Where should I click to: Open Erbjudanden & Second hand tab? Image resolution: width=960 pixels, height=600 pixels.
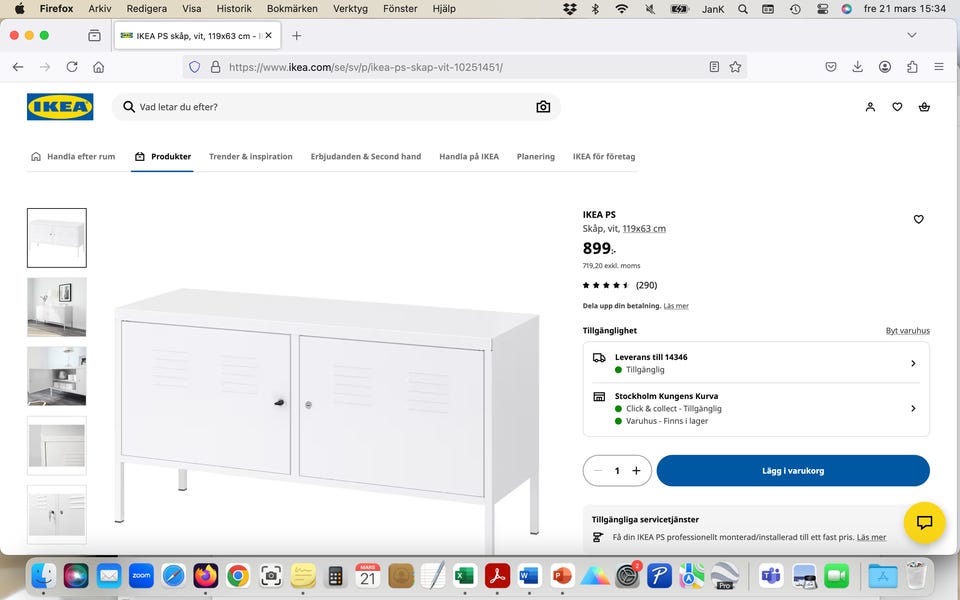(x=366, y=156)
